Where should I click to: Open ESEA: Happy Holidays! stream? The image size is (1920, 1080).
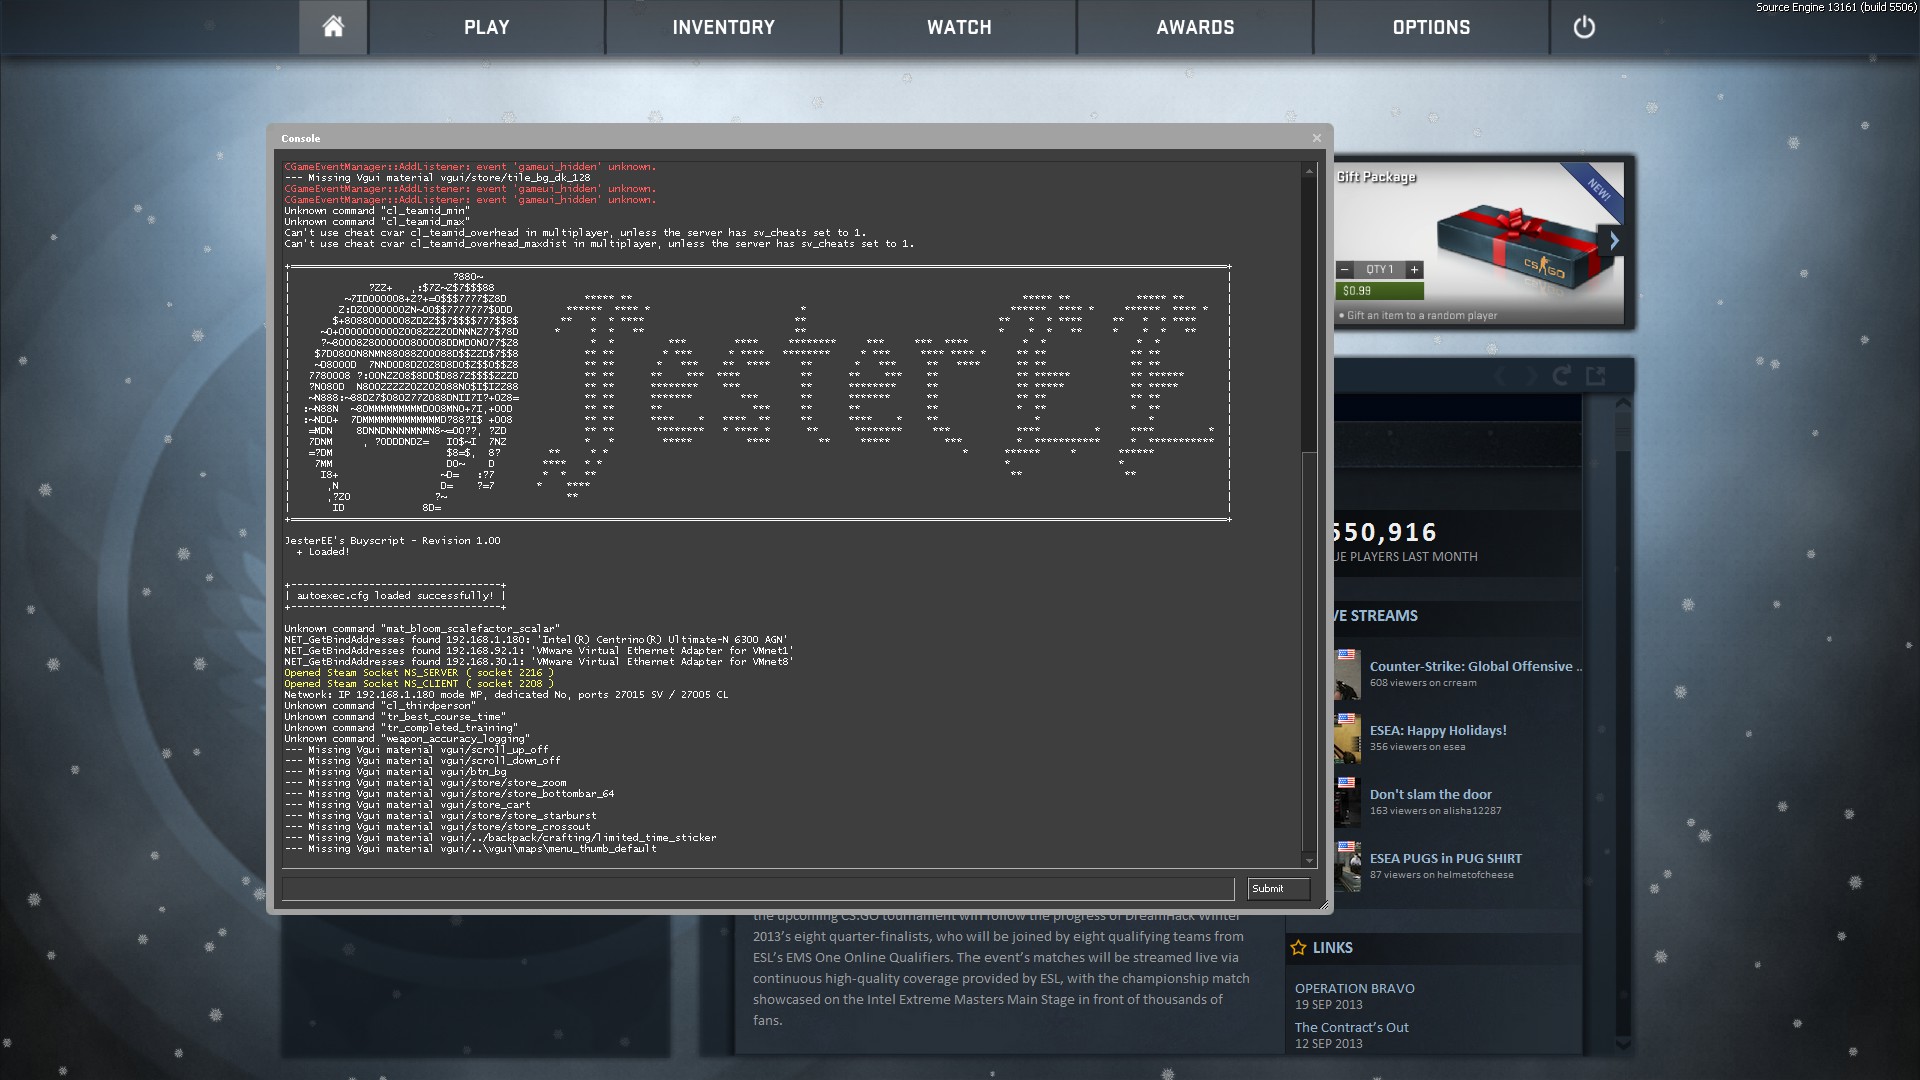(x=1437, y=730)
